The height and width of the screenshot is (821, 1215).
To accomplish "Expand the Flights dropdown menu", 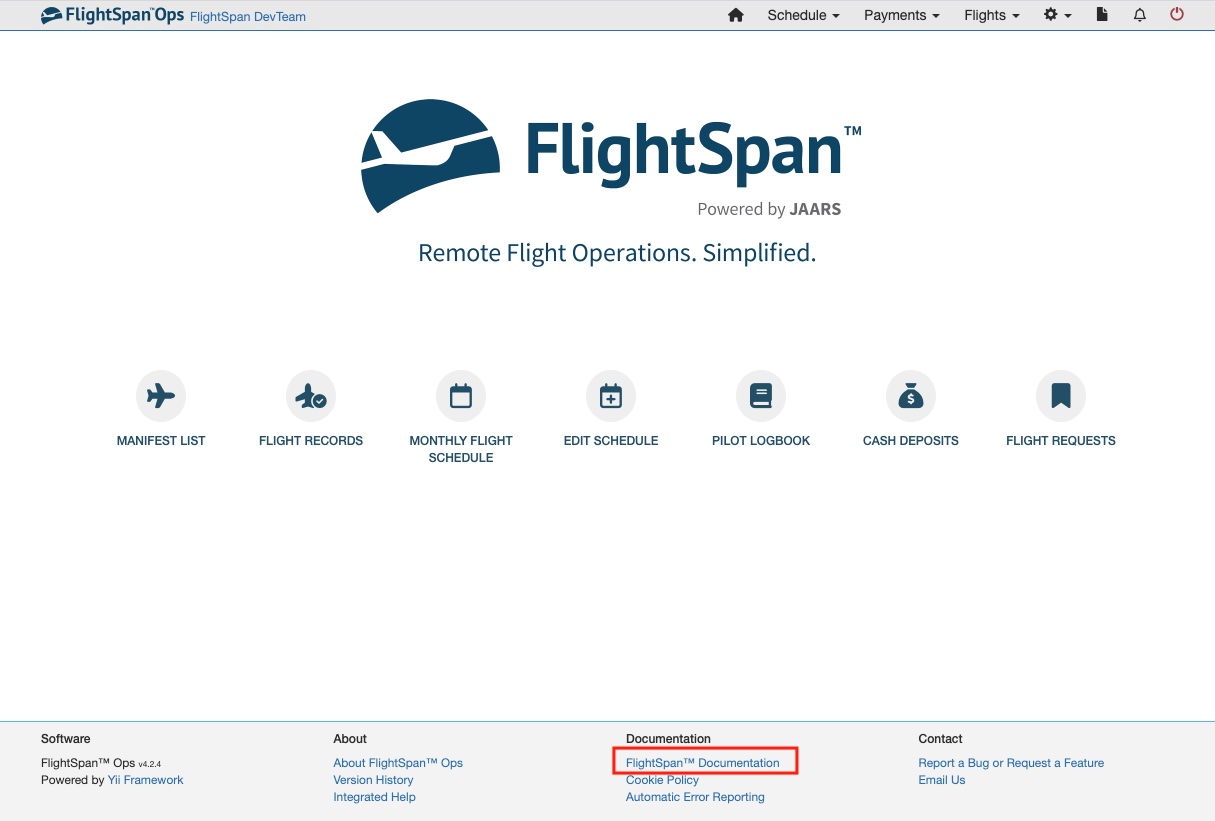I will tap(989, 15).
